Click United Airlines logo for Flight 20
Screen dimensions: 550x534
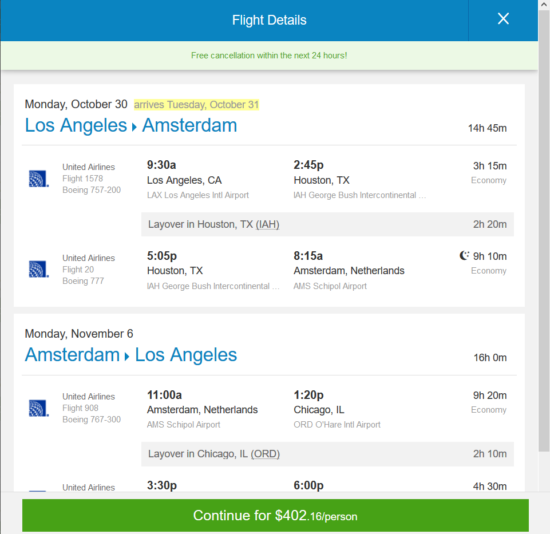point(38,269)
